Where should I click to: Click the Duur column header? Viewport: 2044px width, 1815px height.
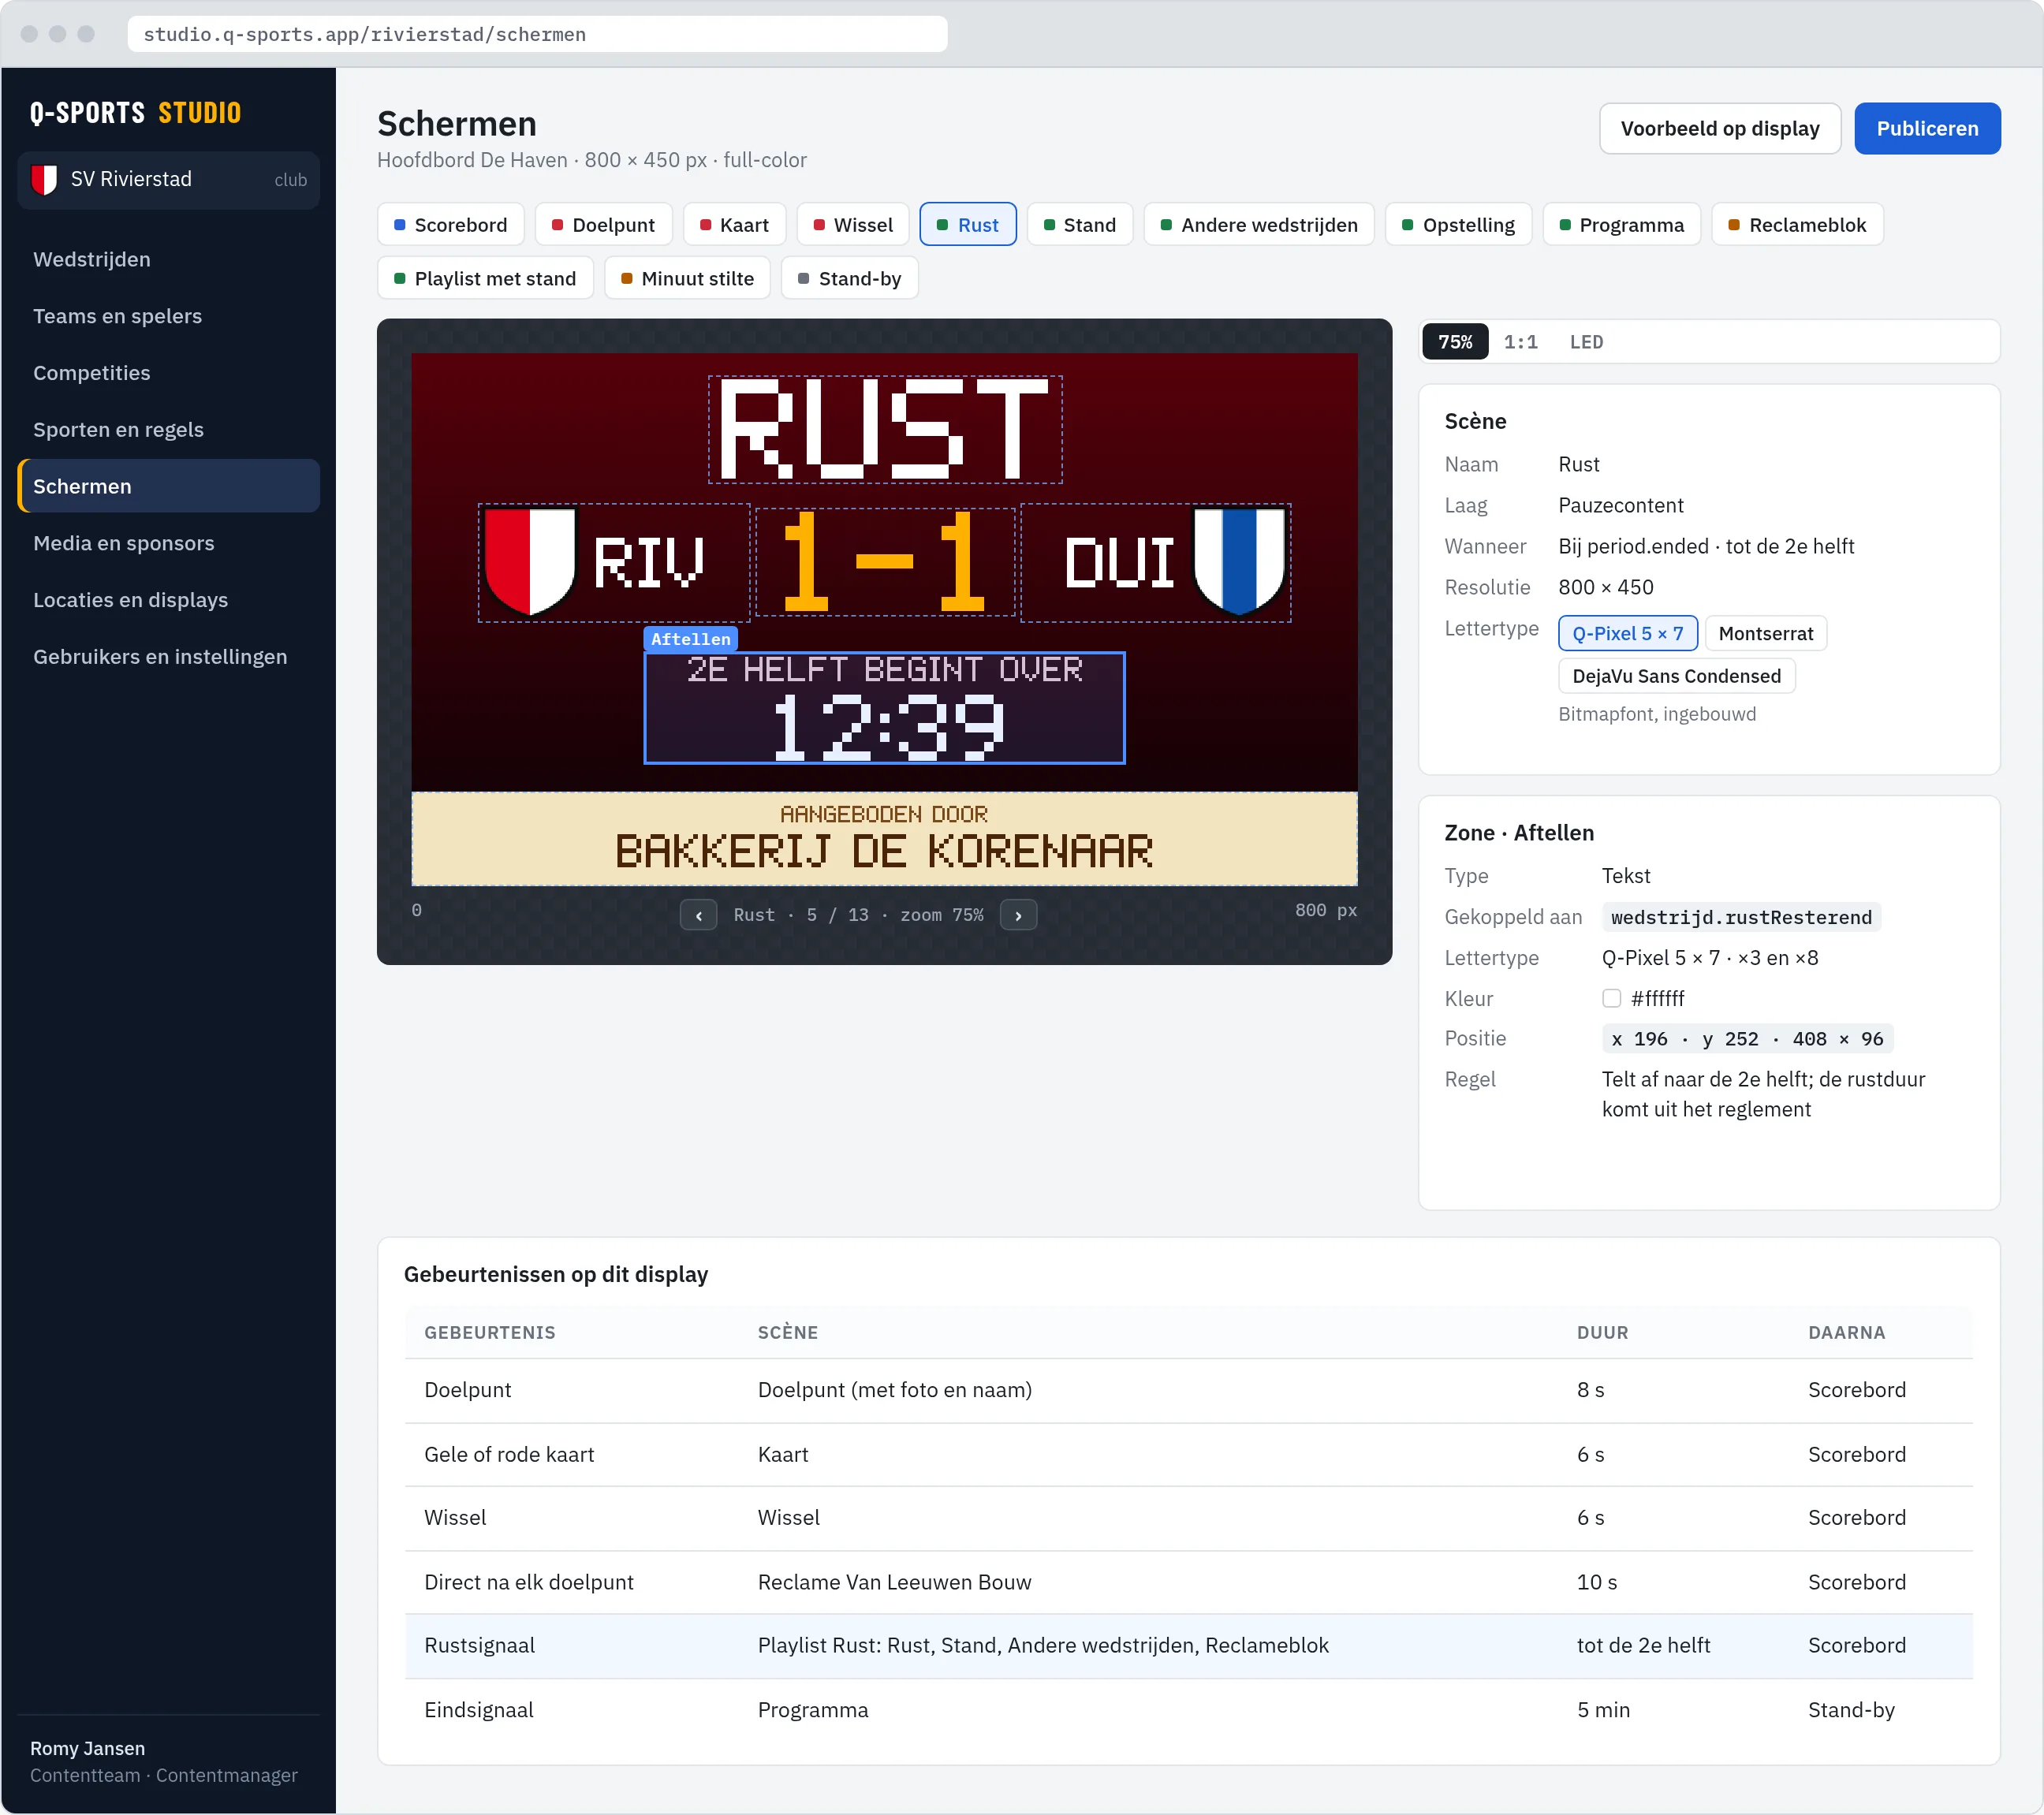click(x=1602, y=1332)
